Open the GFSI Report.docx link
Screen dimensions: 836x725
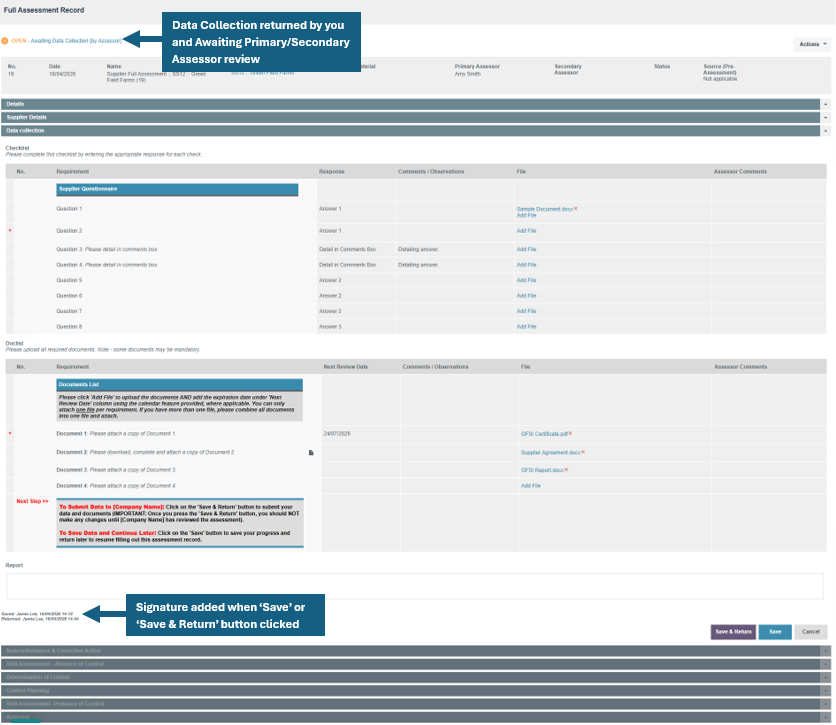click(x=542, y=470)
